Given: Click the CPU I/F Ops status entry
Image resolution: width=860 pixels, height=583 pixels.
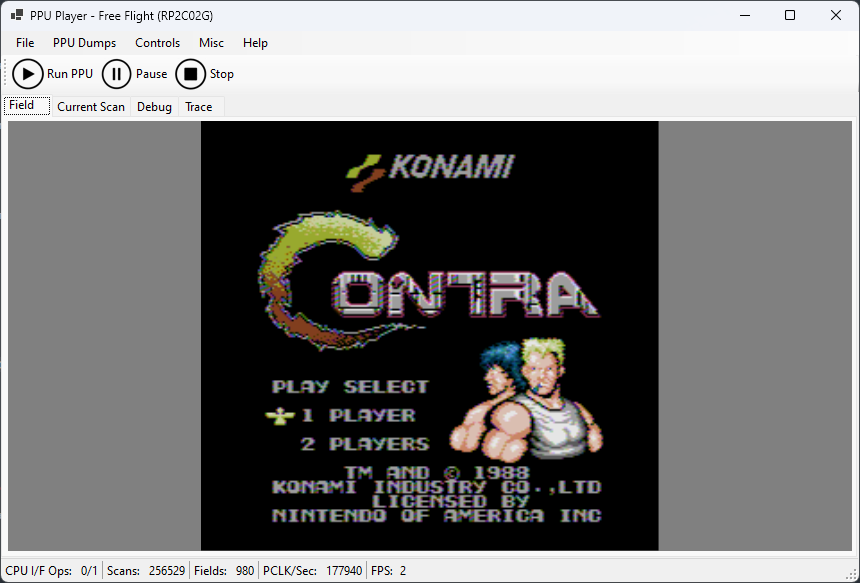Looking at the screenshot, I should (52, 571).
